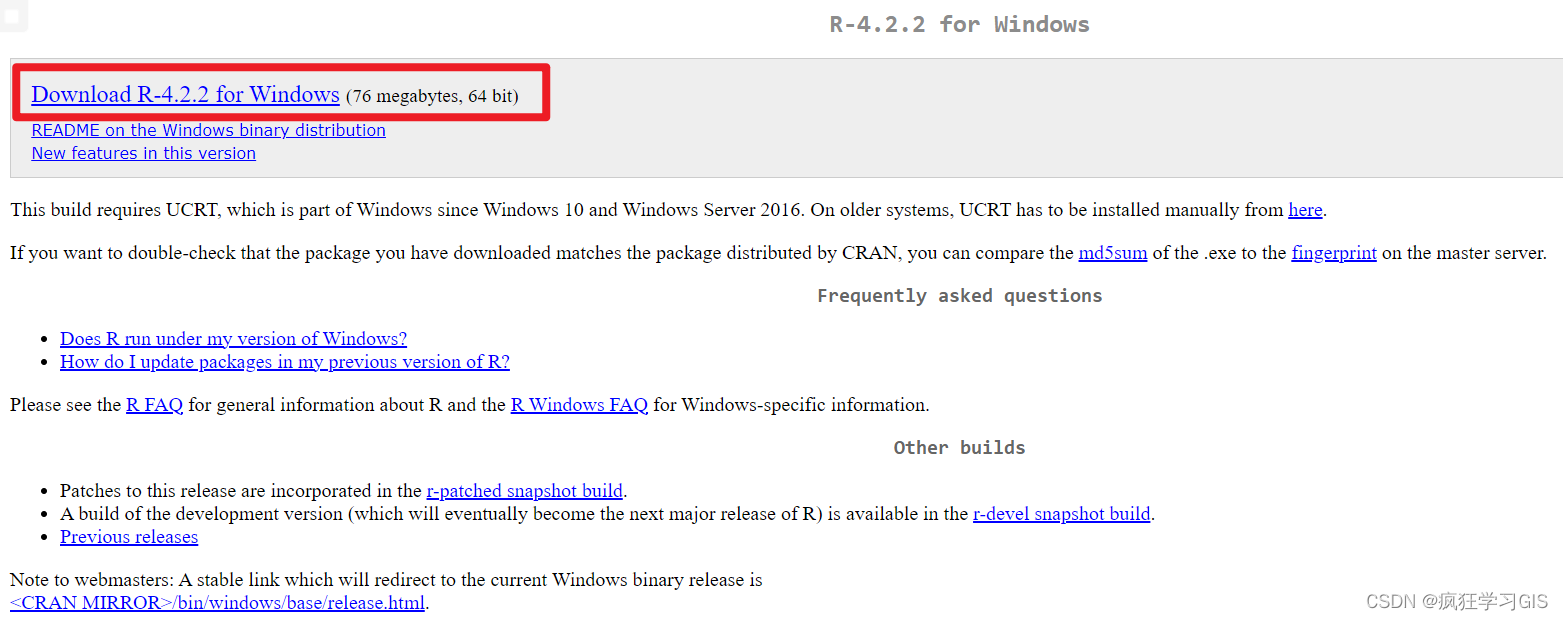
Task: Click the small square icon at top-left corner
Action: coord(13,15)
